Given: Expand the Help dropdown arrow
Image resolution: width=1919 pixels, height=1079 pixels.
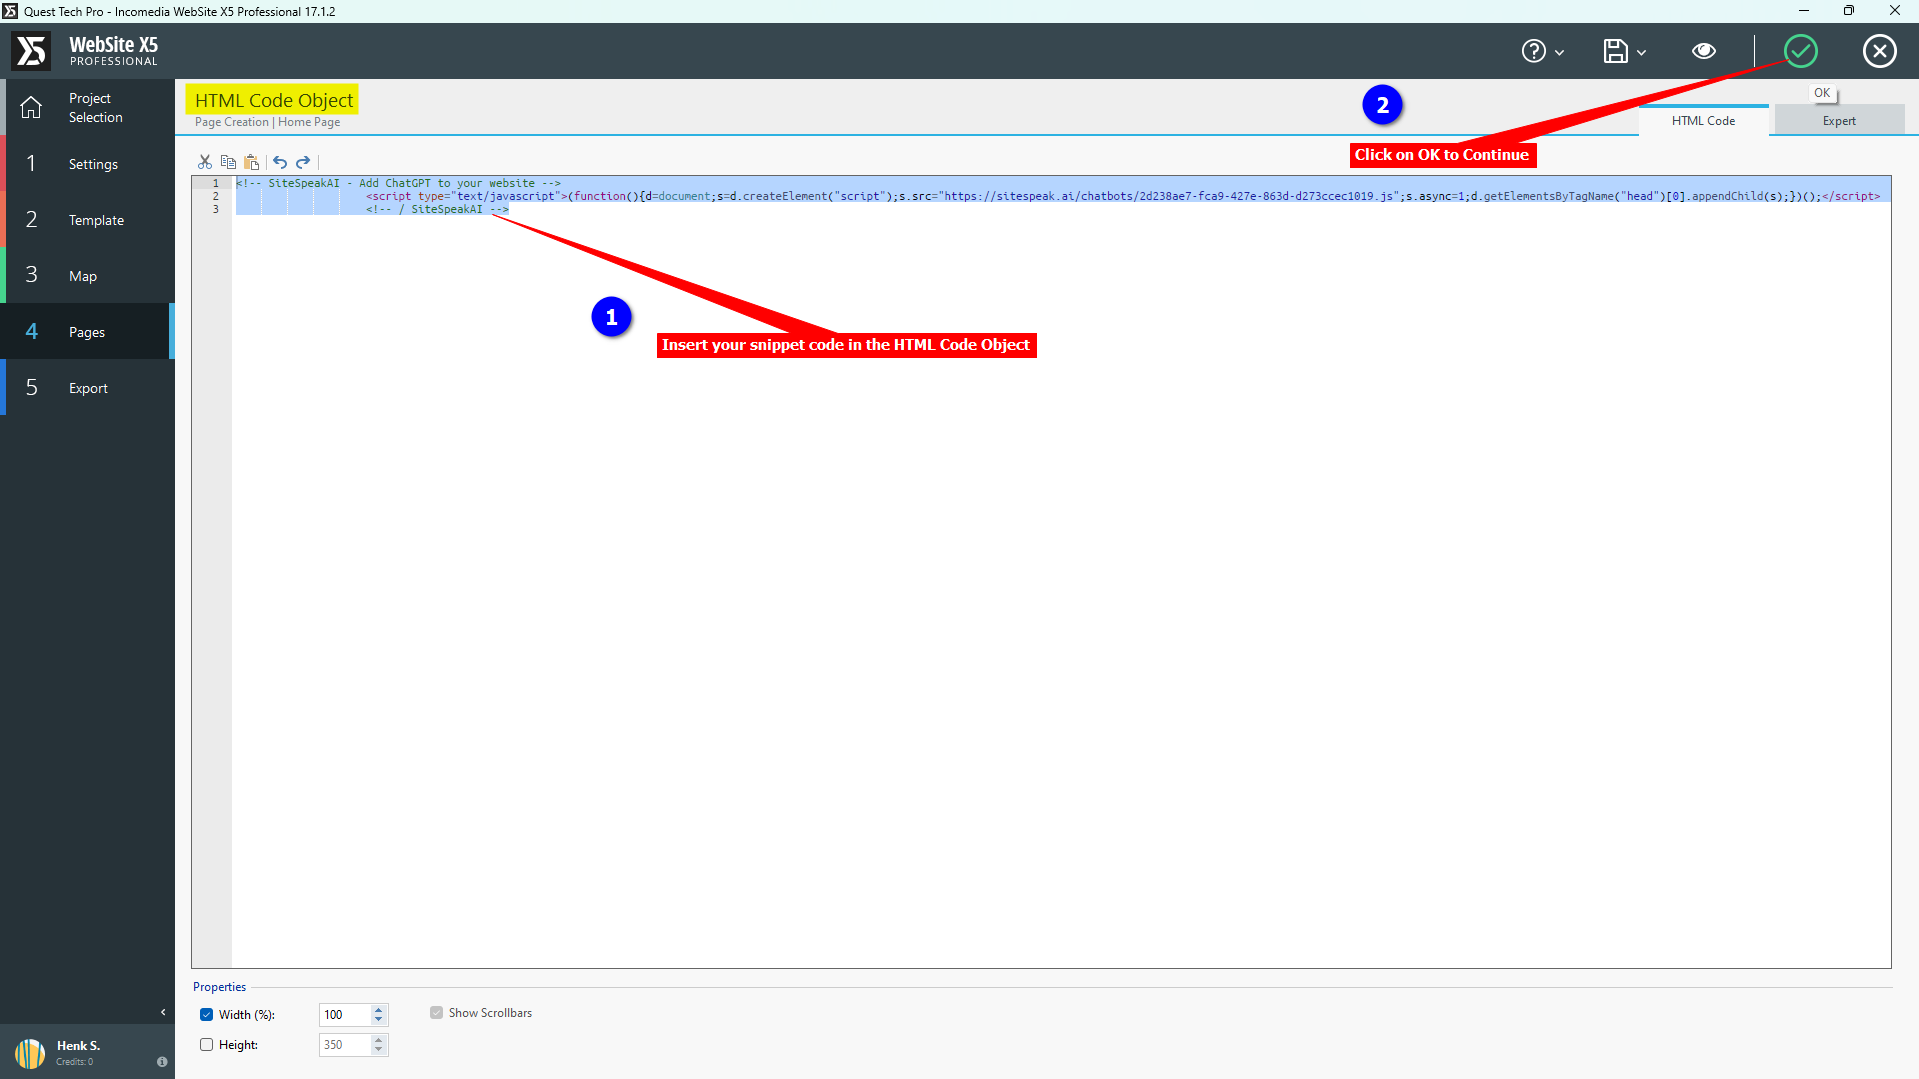Looking at the screenshot, I should point(1559,52).
